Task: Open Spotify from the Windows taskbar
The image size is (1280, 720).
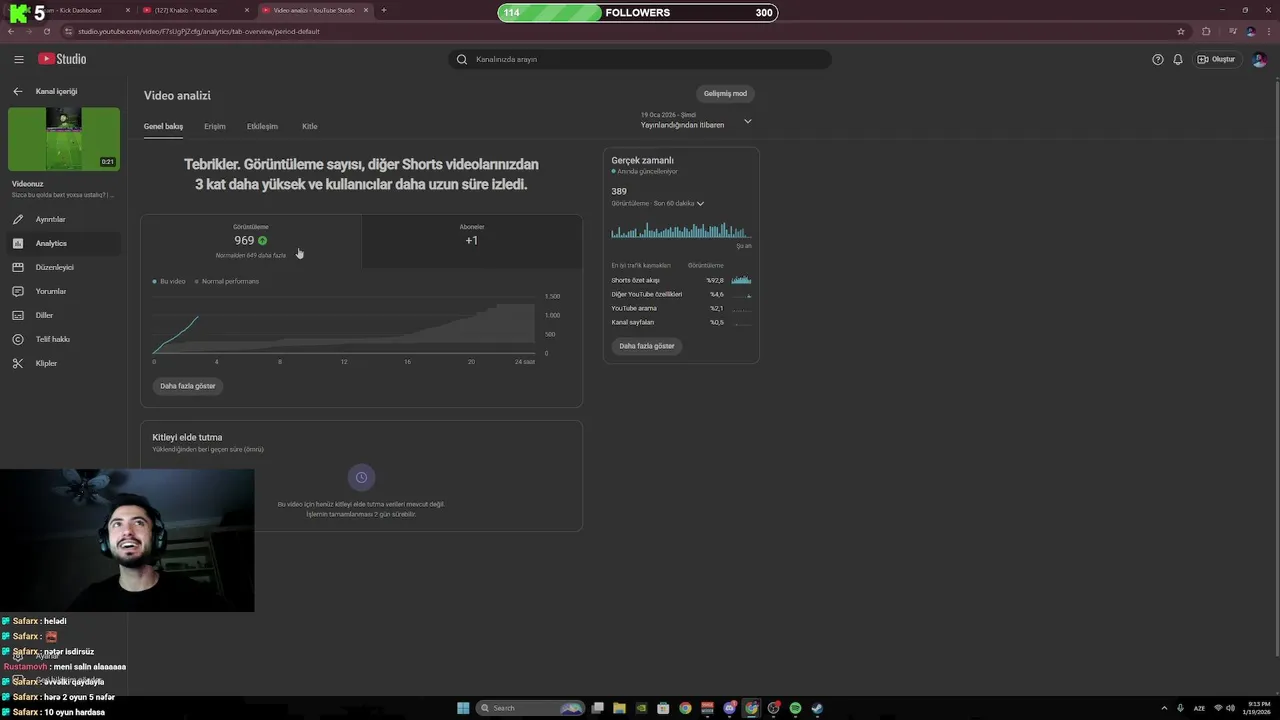Action: tap(795, 708)
